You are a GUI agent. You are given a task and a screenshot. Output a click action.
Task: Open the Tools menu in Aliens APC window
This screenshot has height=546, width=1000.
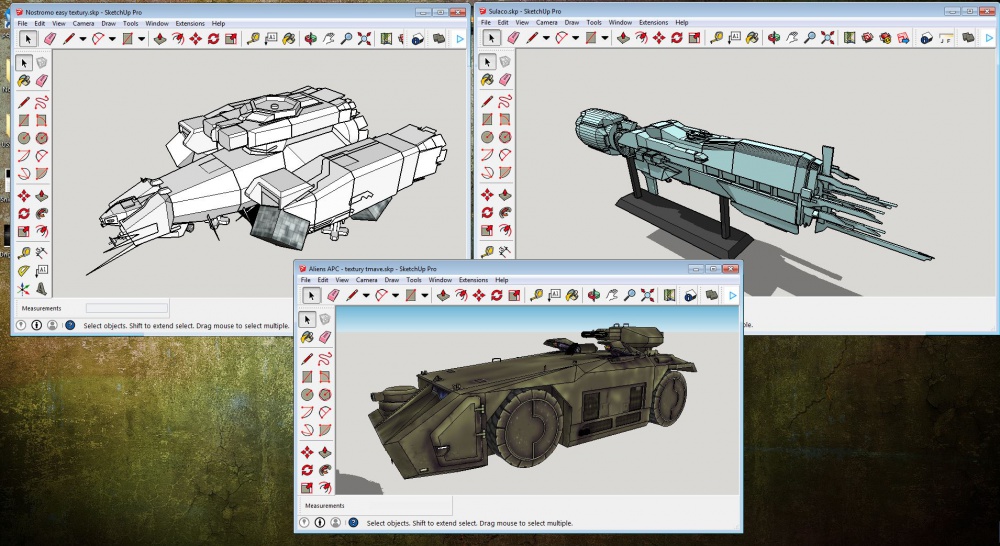[x=414, y=280]
